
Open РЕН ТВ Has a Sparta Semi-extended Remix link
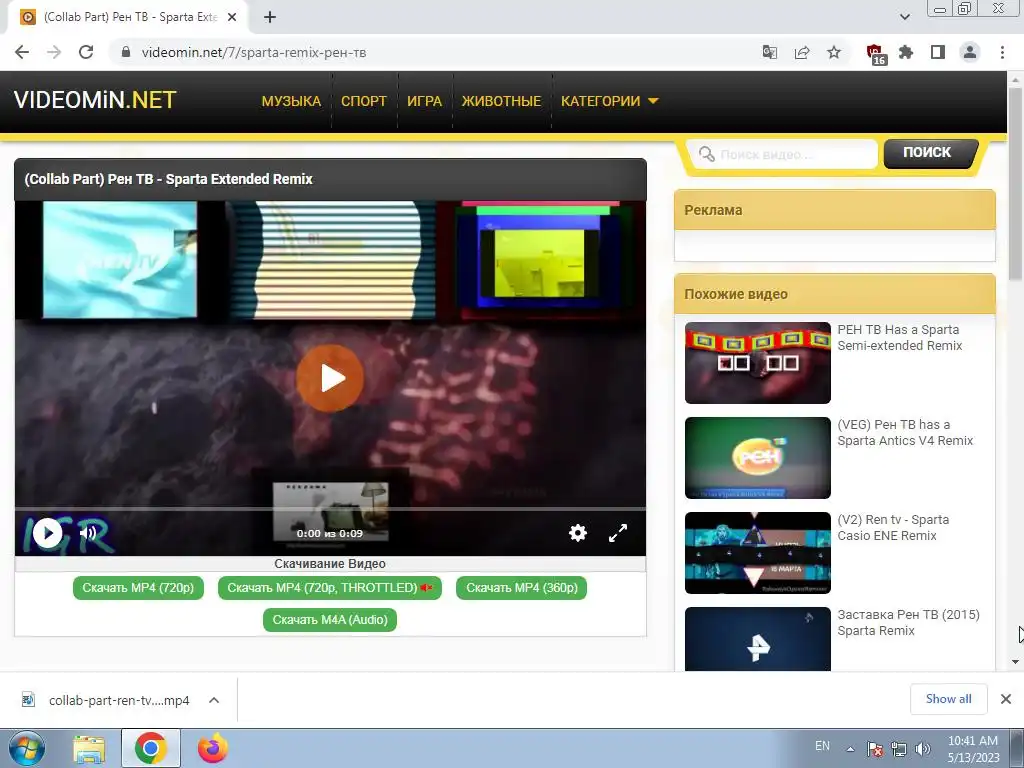[x=900, y=338]
